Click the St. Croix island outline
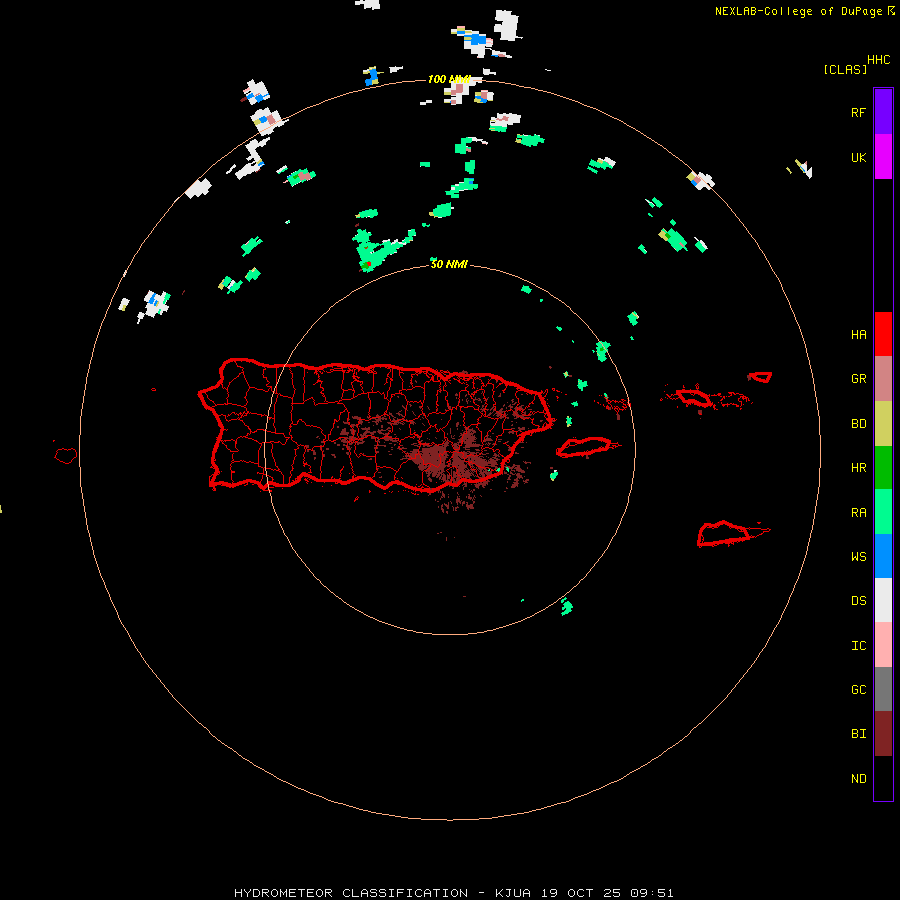 click(724, 534)
